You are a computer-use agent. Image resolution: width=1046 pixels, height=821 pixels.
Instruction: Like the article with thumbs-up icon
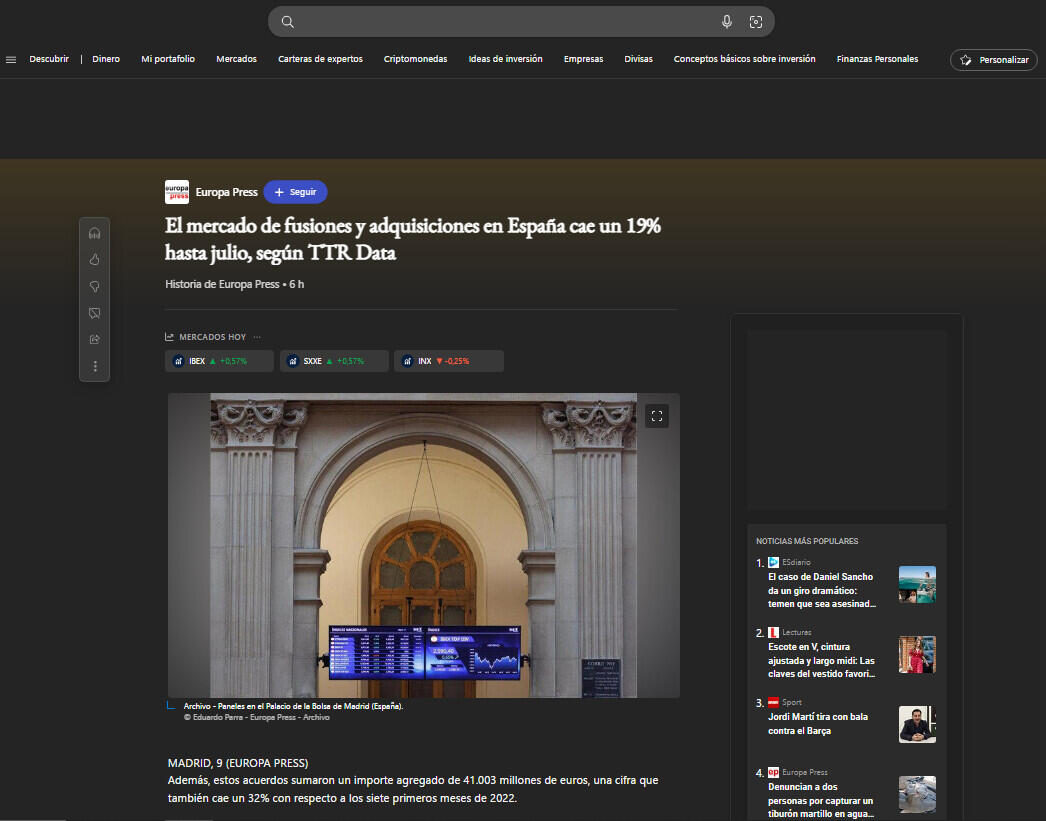[x=95, y=259]
